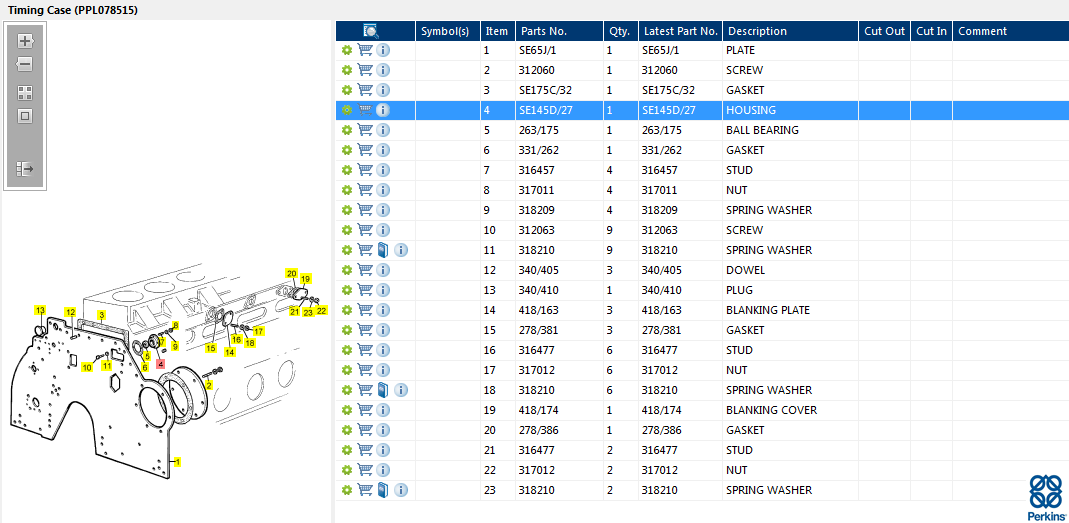Click the Cut In column header

click(x=931, y=31)
